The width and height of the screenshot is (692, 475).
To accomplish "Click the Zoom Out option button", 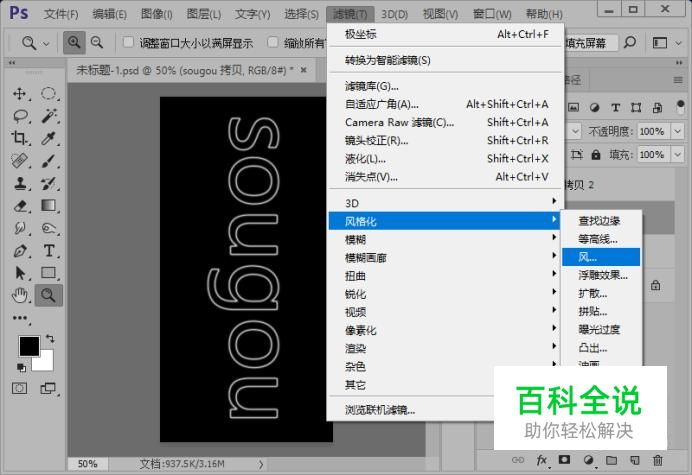I will (97, 43).
